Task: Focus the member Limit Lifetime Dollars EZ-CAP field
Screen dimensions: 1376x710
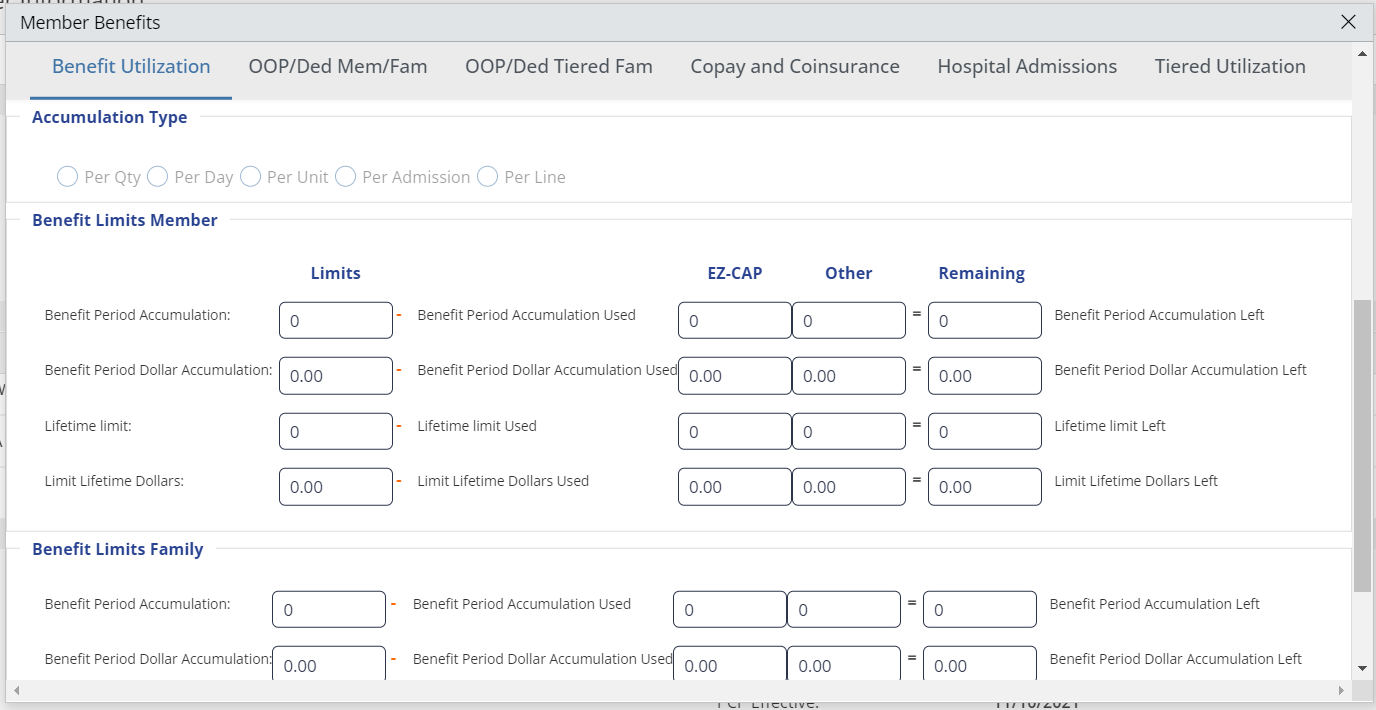Action: tap(734, 487)
